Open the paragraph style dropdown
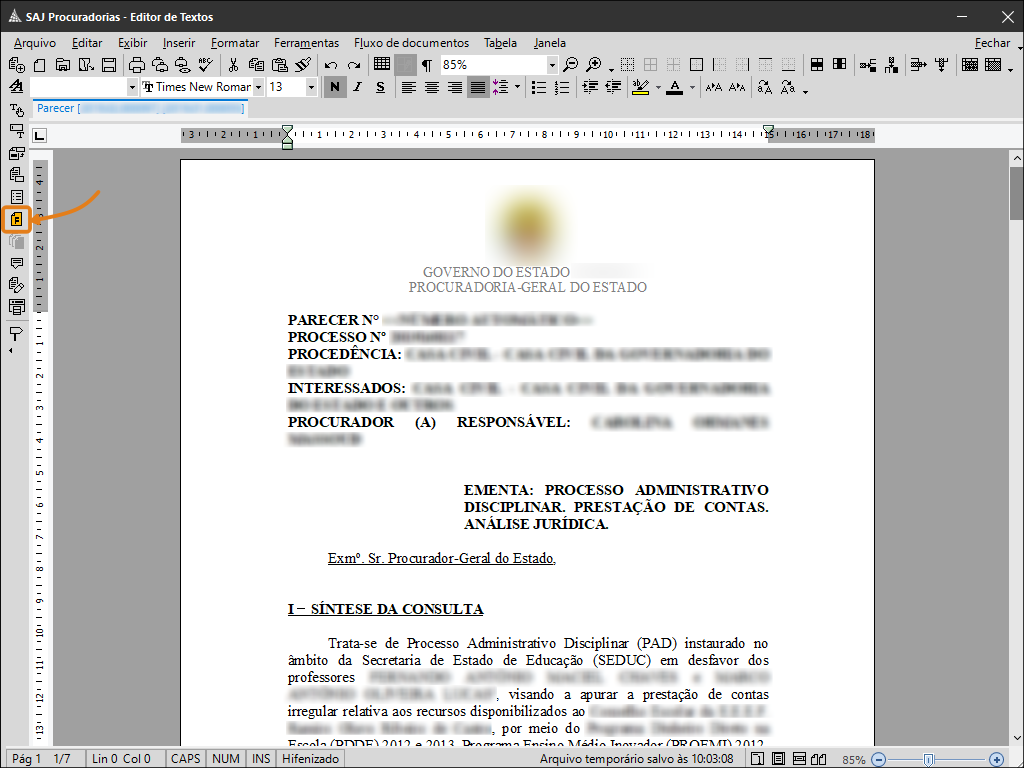Screen dimensions: 1024x768 [x=132, y=87]
